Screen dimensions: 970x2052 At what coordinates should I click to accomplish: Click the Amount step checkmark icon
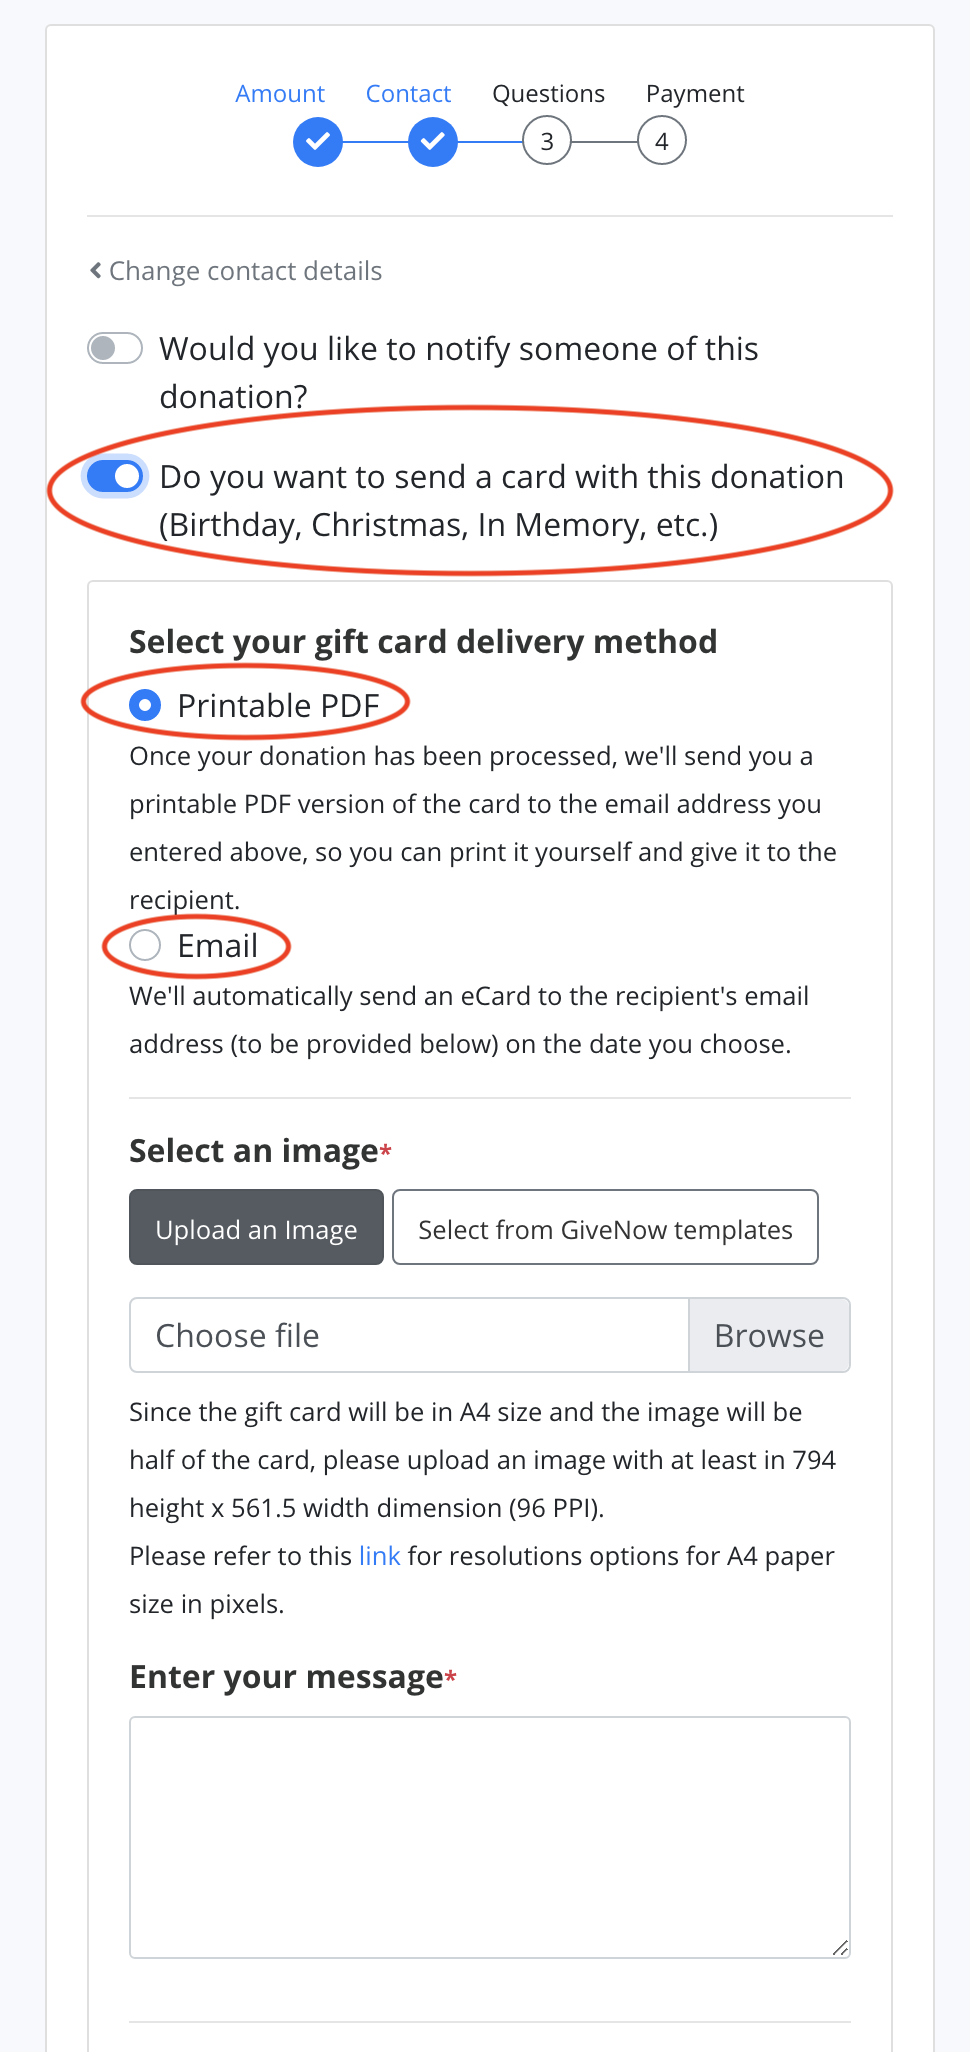317,141
